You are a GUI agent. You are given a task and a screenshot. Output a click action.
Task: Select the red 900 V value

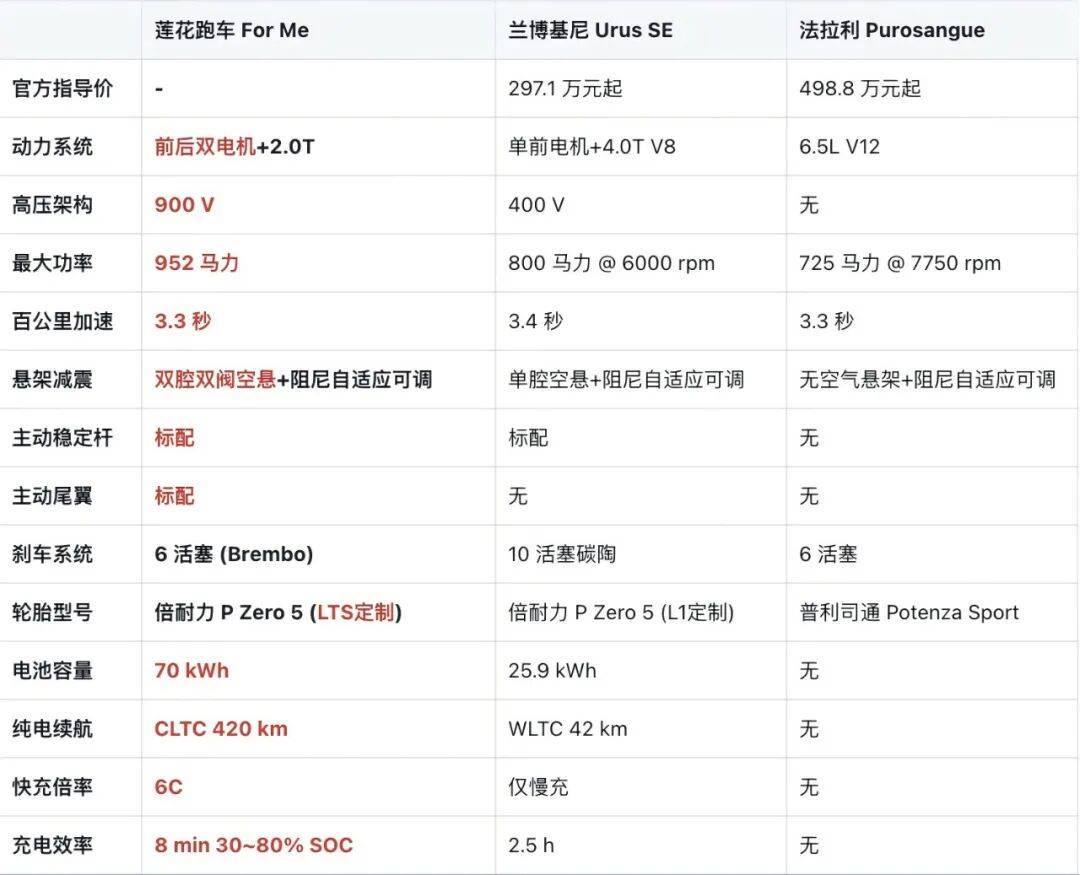click(x=184, y=205)
